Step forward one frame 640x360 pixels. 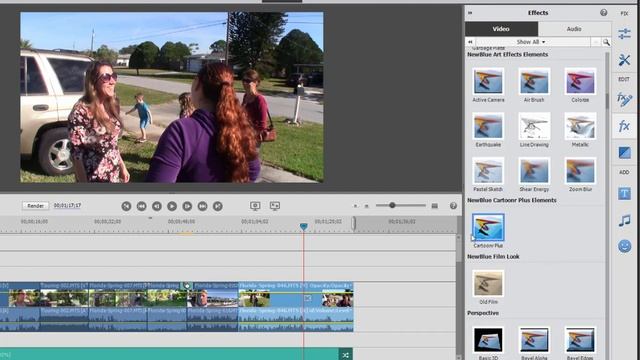coord(187,206)
